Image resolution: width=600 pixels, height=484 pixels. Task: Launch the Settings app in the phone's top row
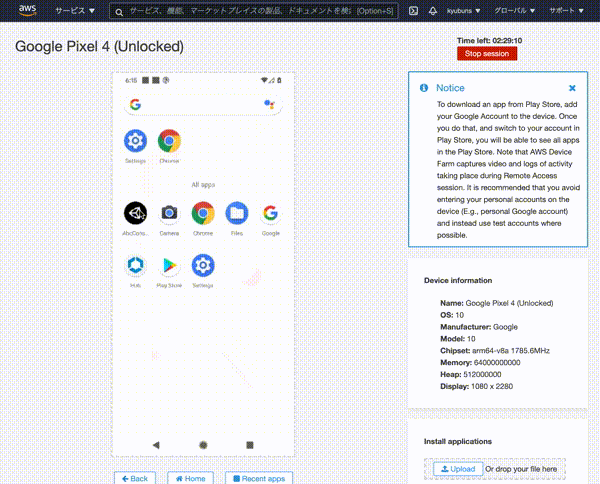tap(135, 141)
